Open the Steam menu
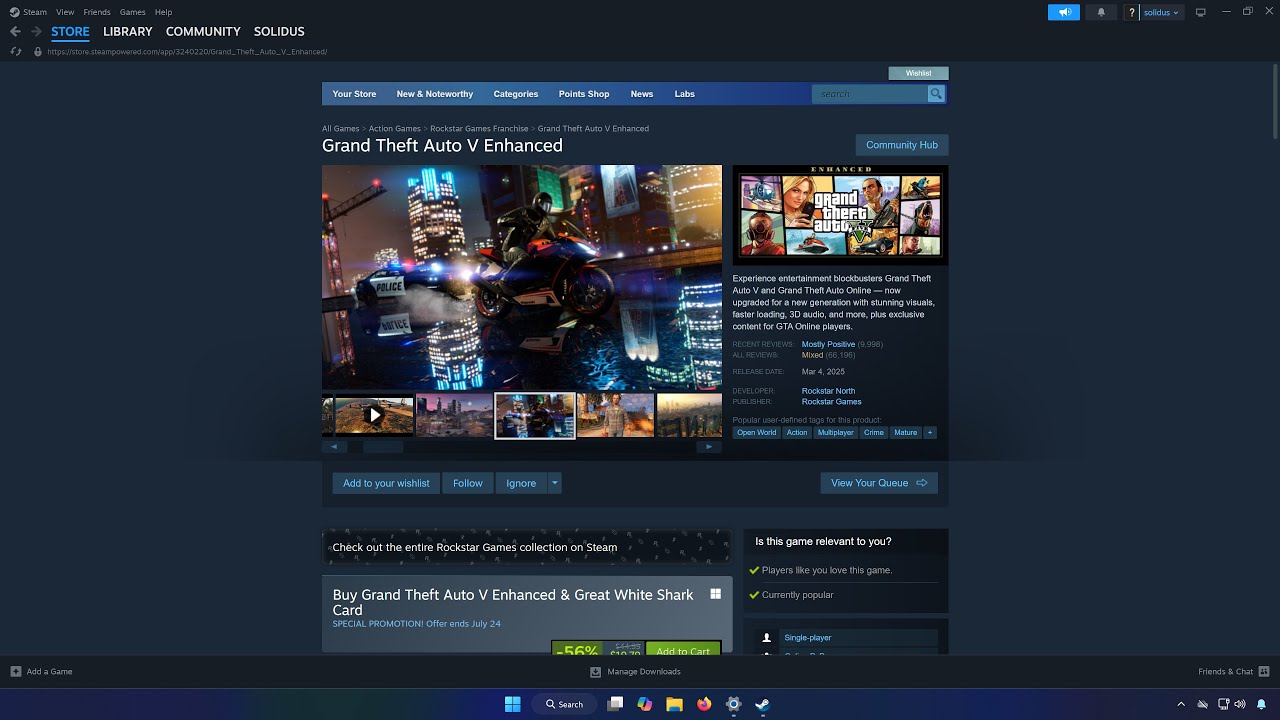1280x720 pixels. click(35, 12)
